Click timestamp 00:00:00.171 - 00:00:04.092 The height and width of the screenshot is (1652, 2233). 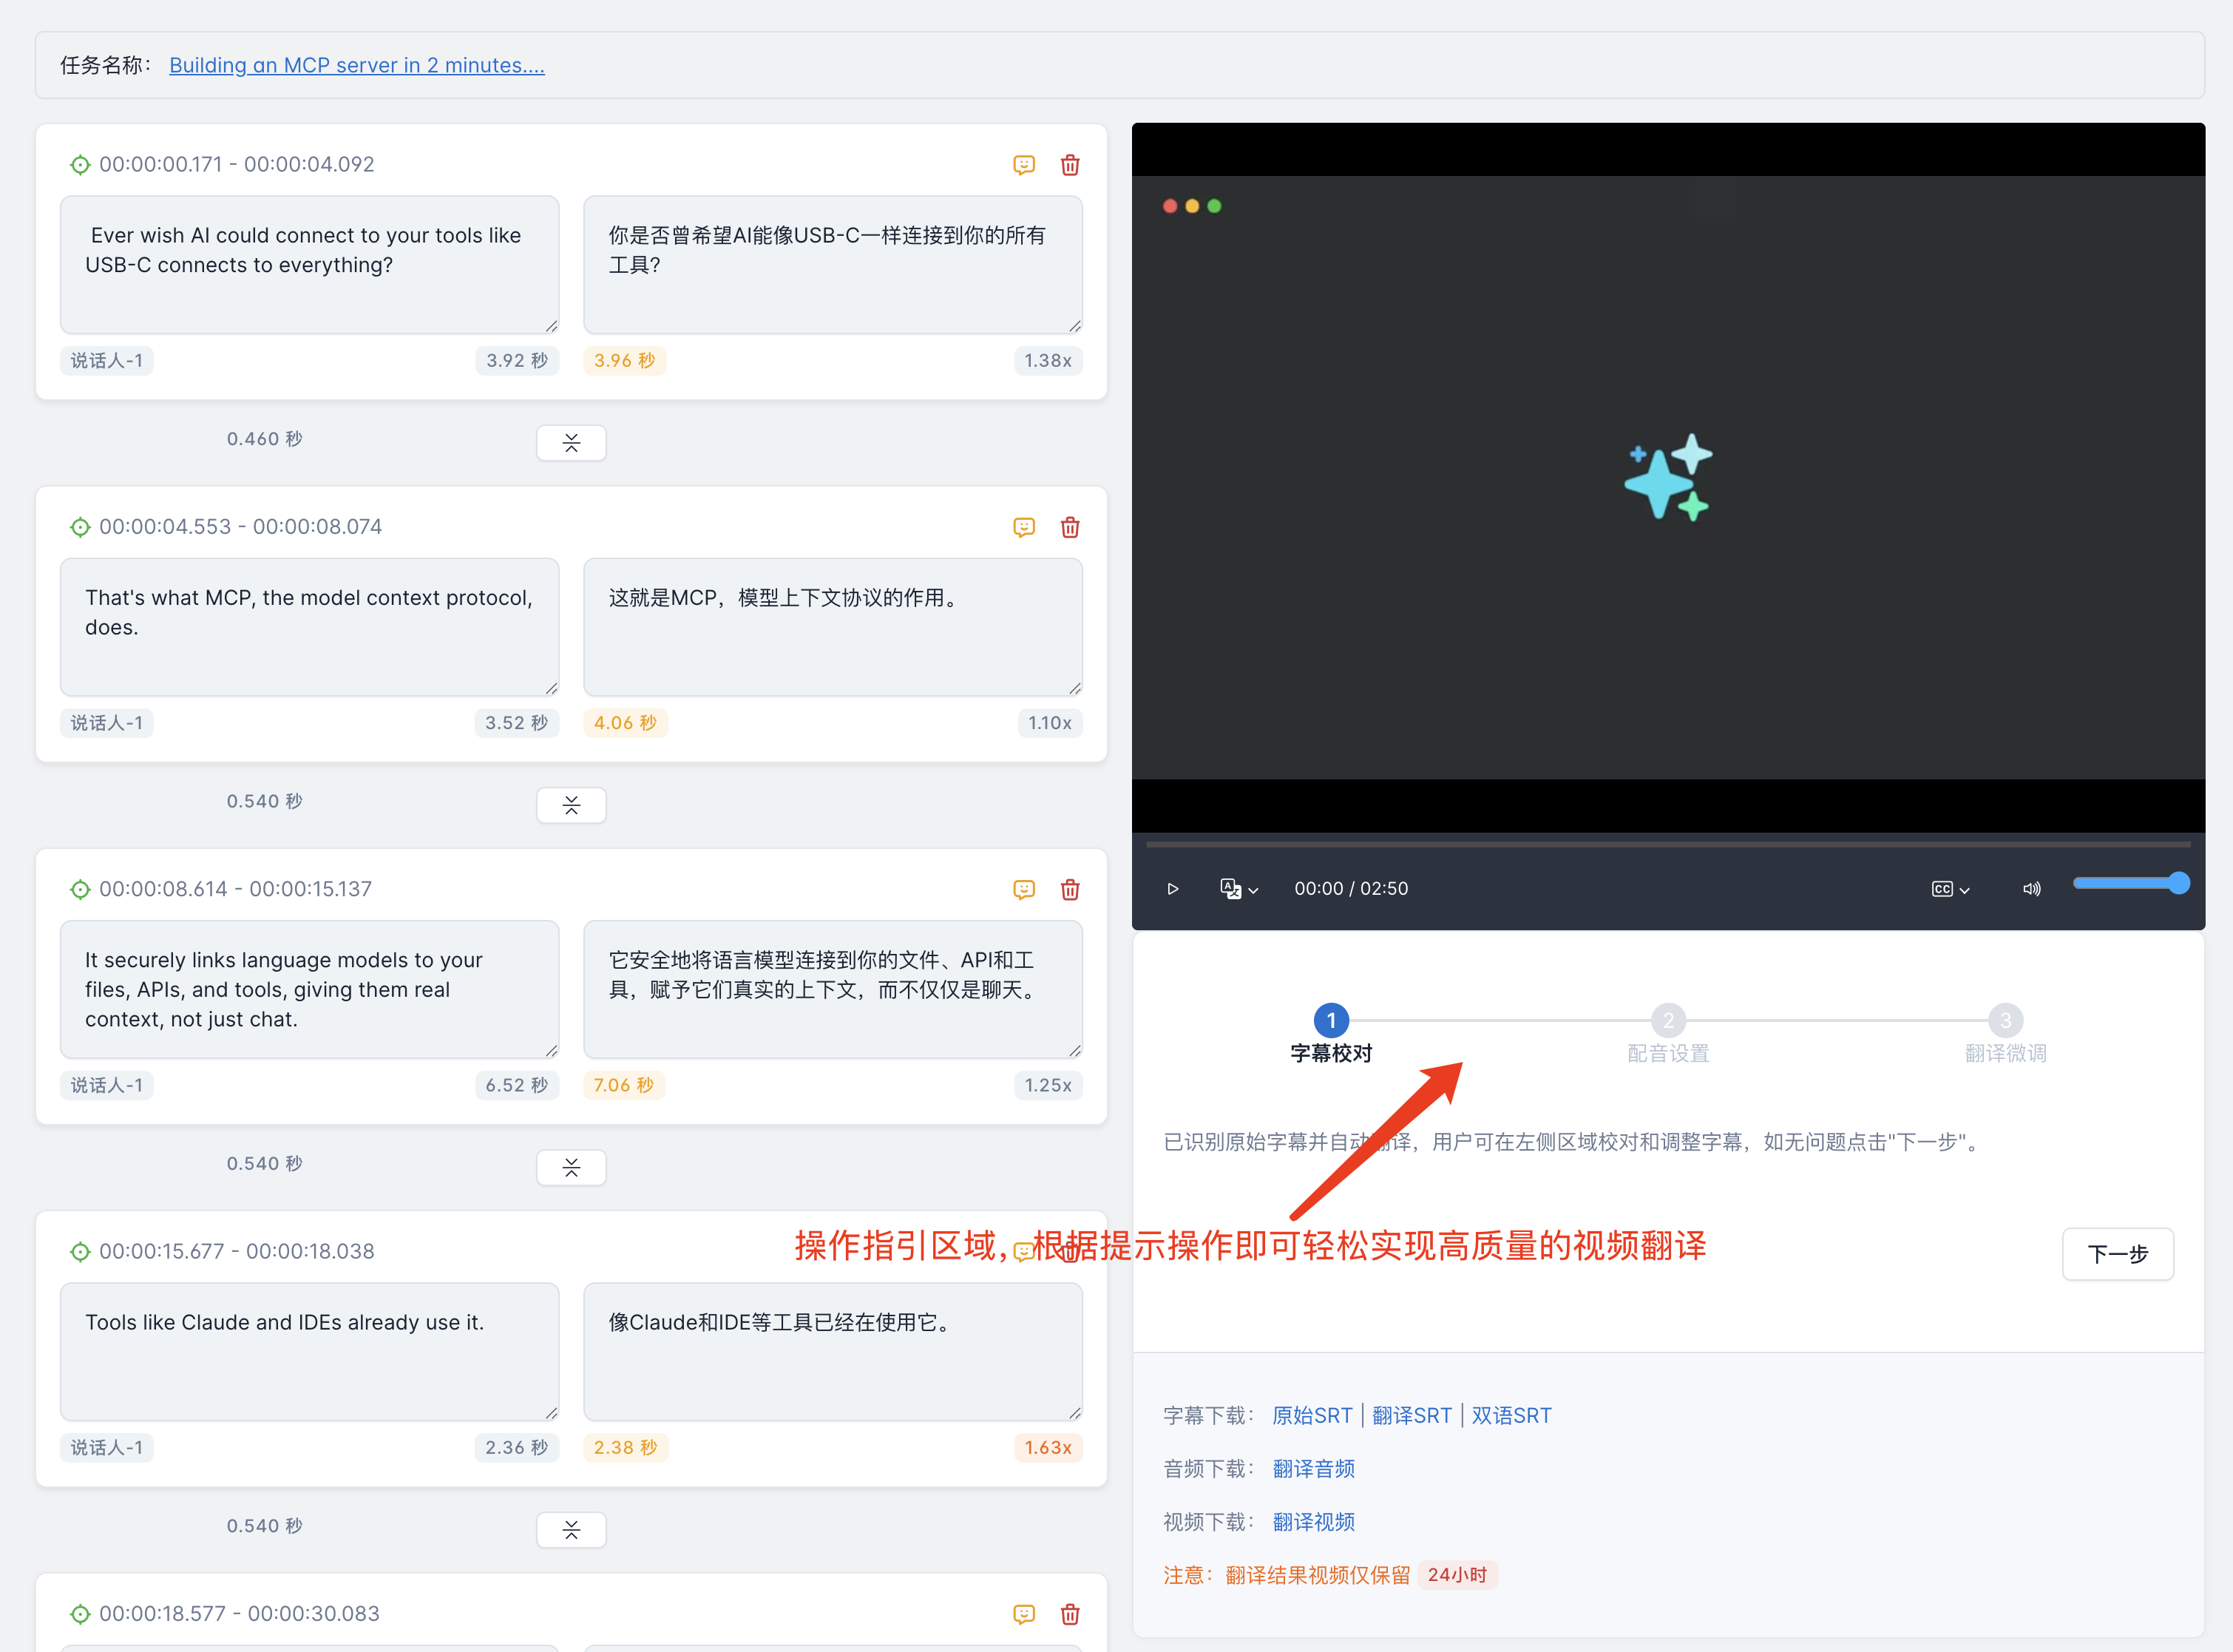pos(237,165)
